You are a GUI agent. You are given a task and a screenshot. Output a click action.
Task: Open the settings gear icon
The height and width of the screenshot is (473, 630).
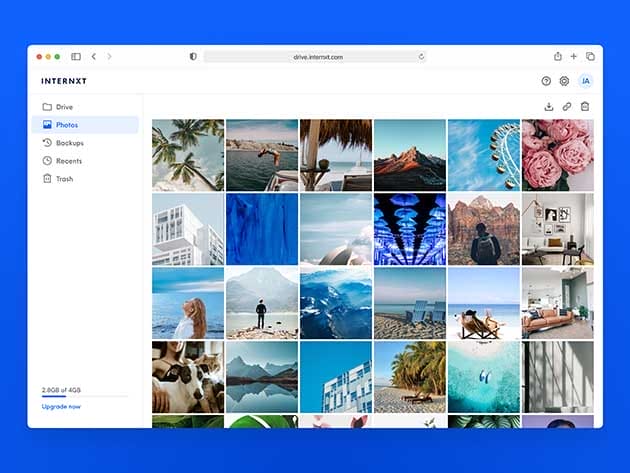click(x=564, y=81)
